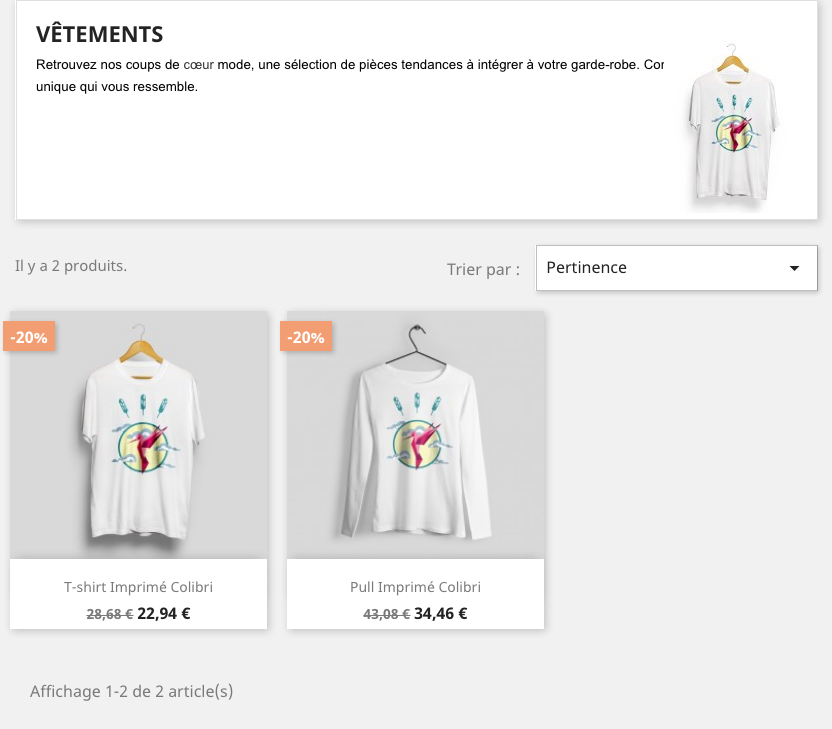The image size is (832, 729).
Task: Click the crossed-out price 43,08 €
Action: click(x=386, y=614)
